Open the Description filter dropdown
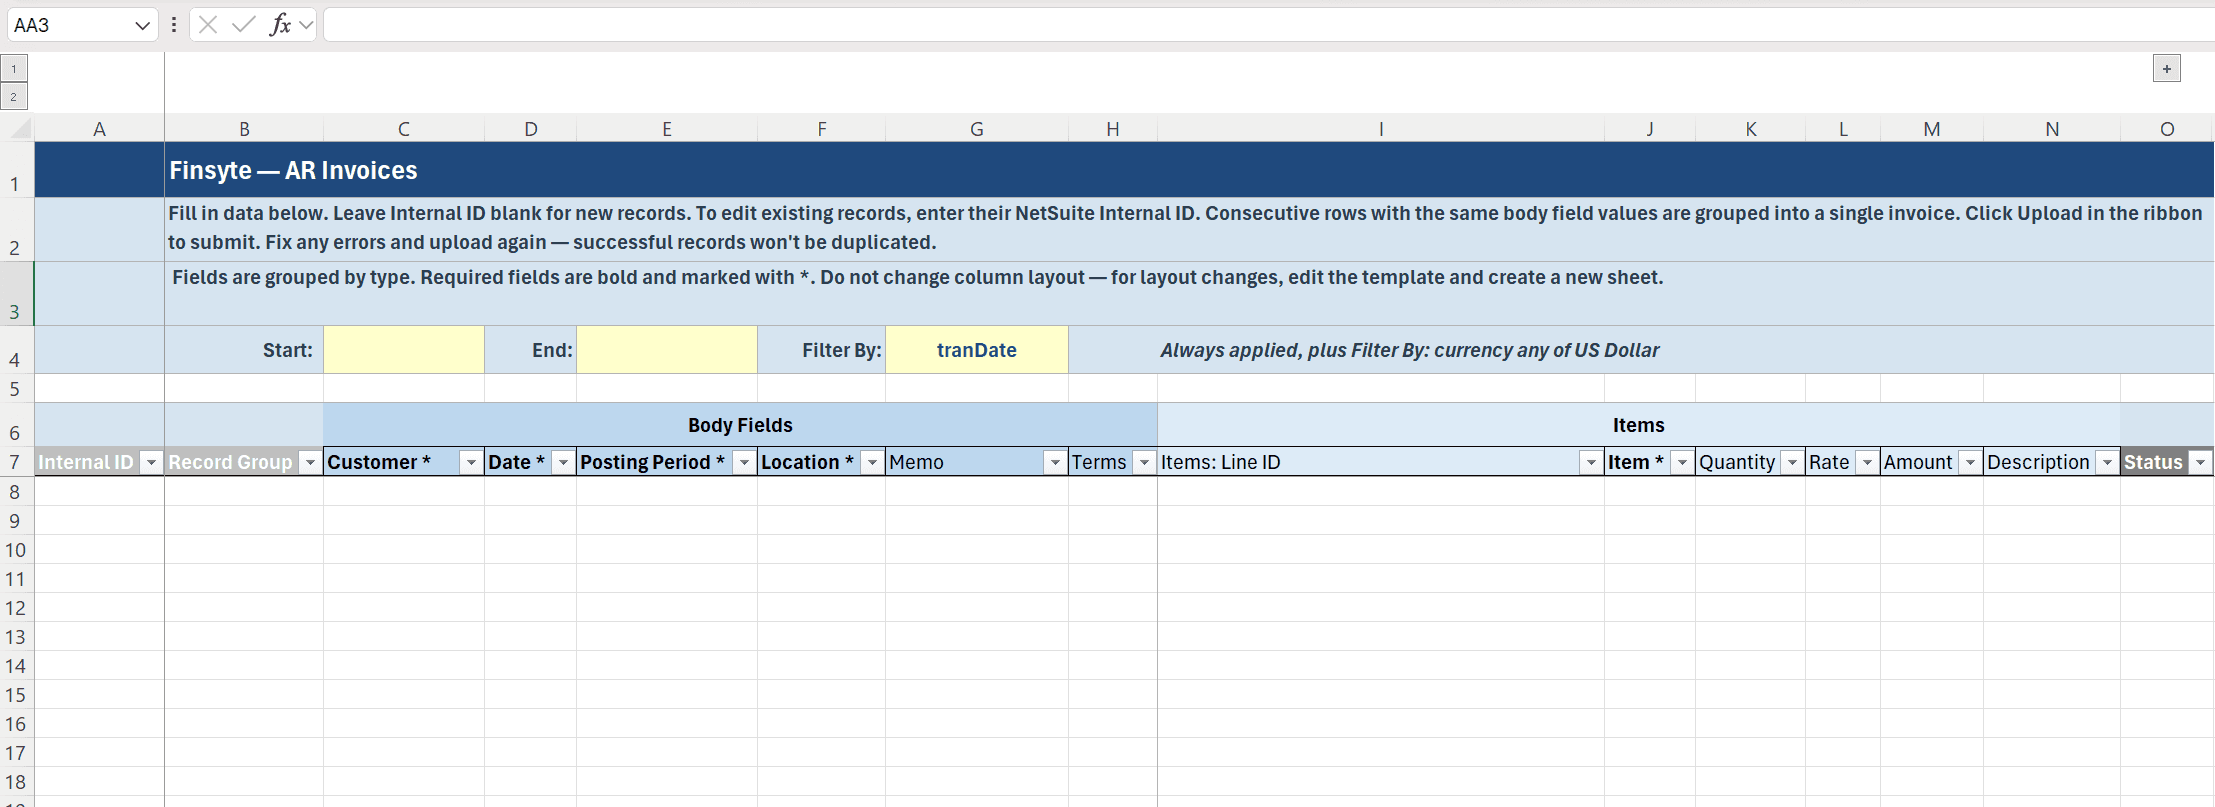The height and width of the screenshot is (807, 2215). tap(2107, 462)
